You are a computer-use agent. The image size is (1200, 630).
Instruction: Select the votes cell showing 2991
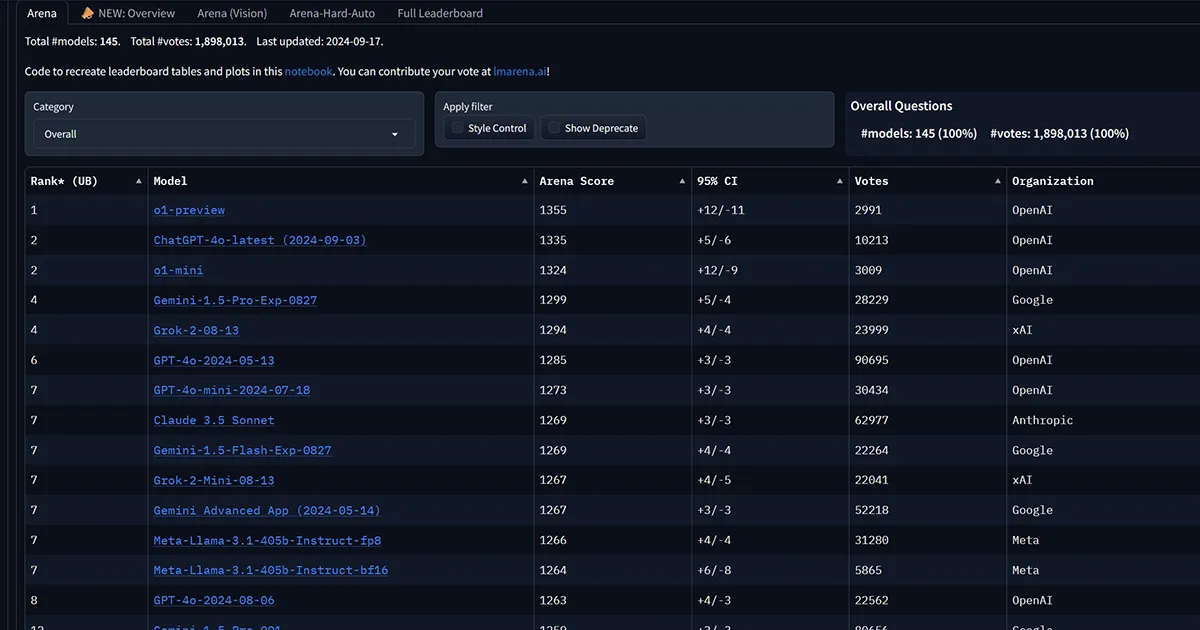pyautogui.click(x=928, y=210)
